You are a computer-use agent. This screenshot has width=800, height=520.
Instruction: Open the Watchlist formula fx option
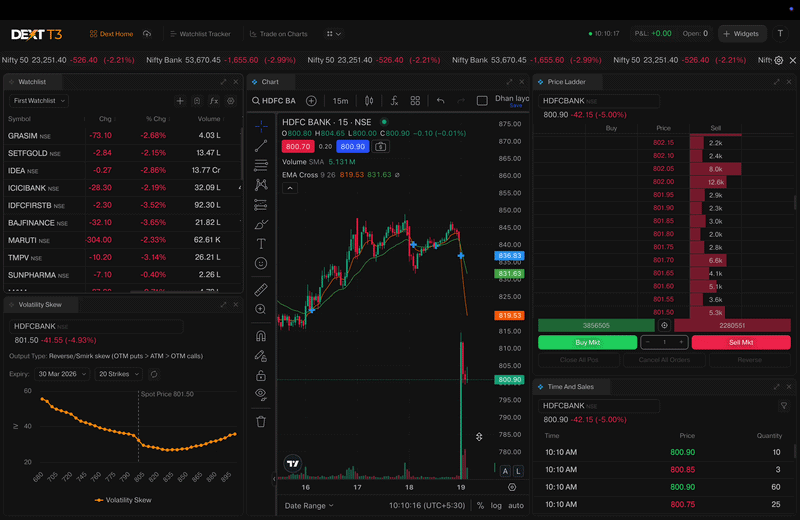[214, 101]
